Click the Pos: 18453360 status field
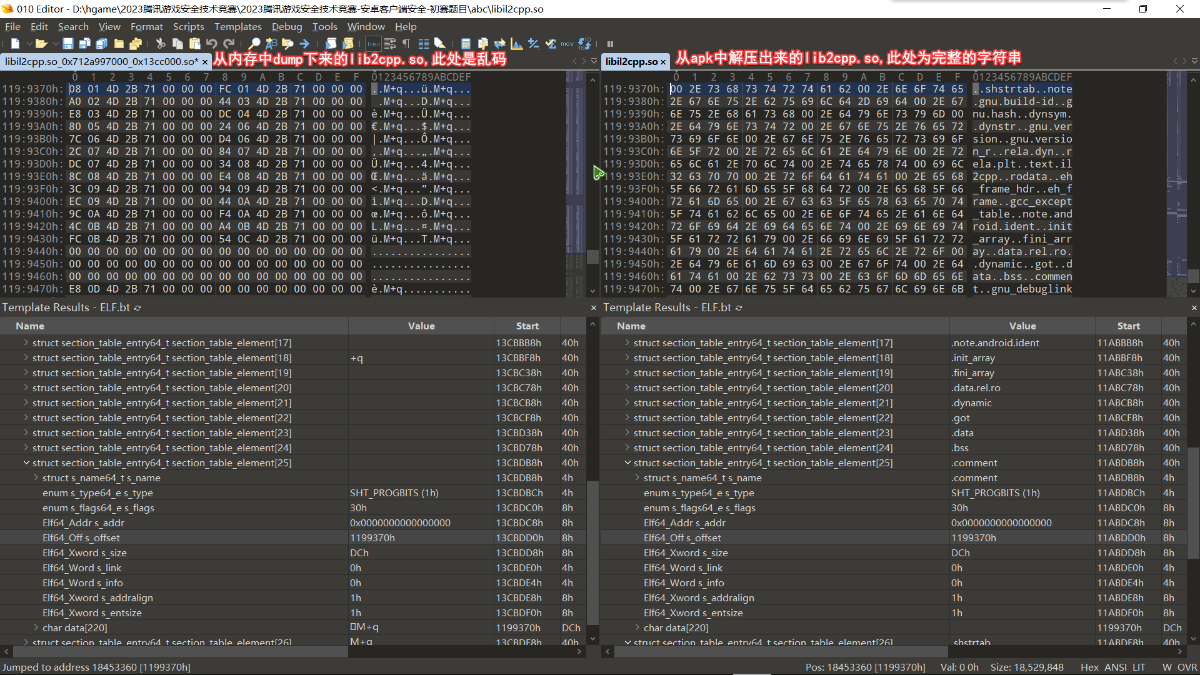Screen dimensions: 1200x675 (865, 666)
